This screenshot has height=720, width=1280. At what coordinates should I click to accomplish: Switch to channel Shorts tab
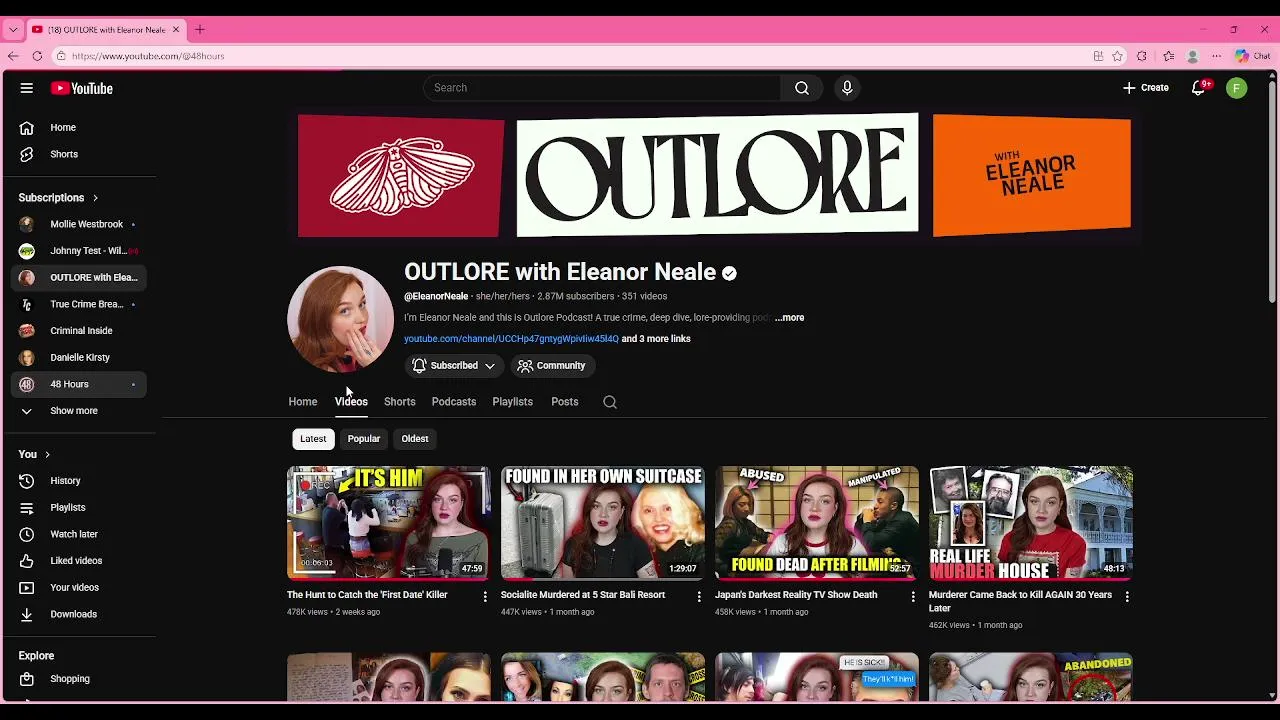click(400, 402)
